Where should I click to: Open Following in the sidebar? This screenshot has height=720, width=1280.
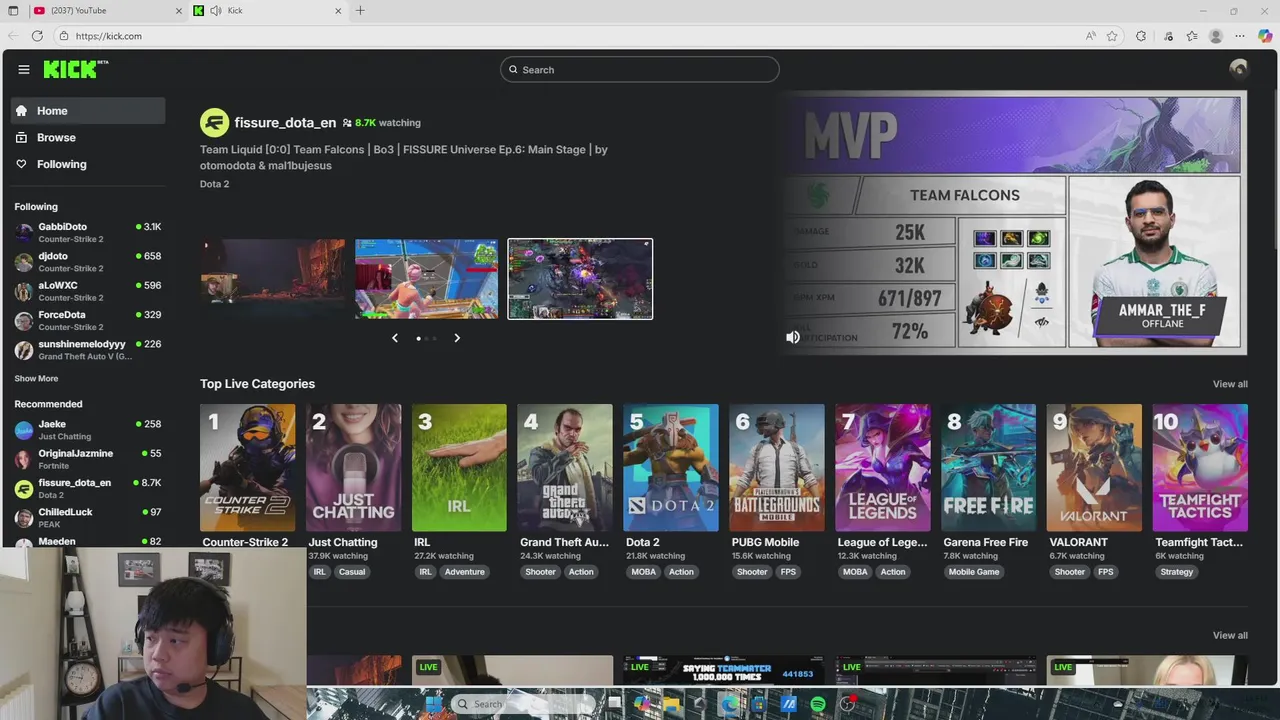click(88, 164)
